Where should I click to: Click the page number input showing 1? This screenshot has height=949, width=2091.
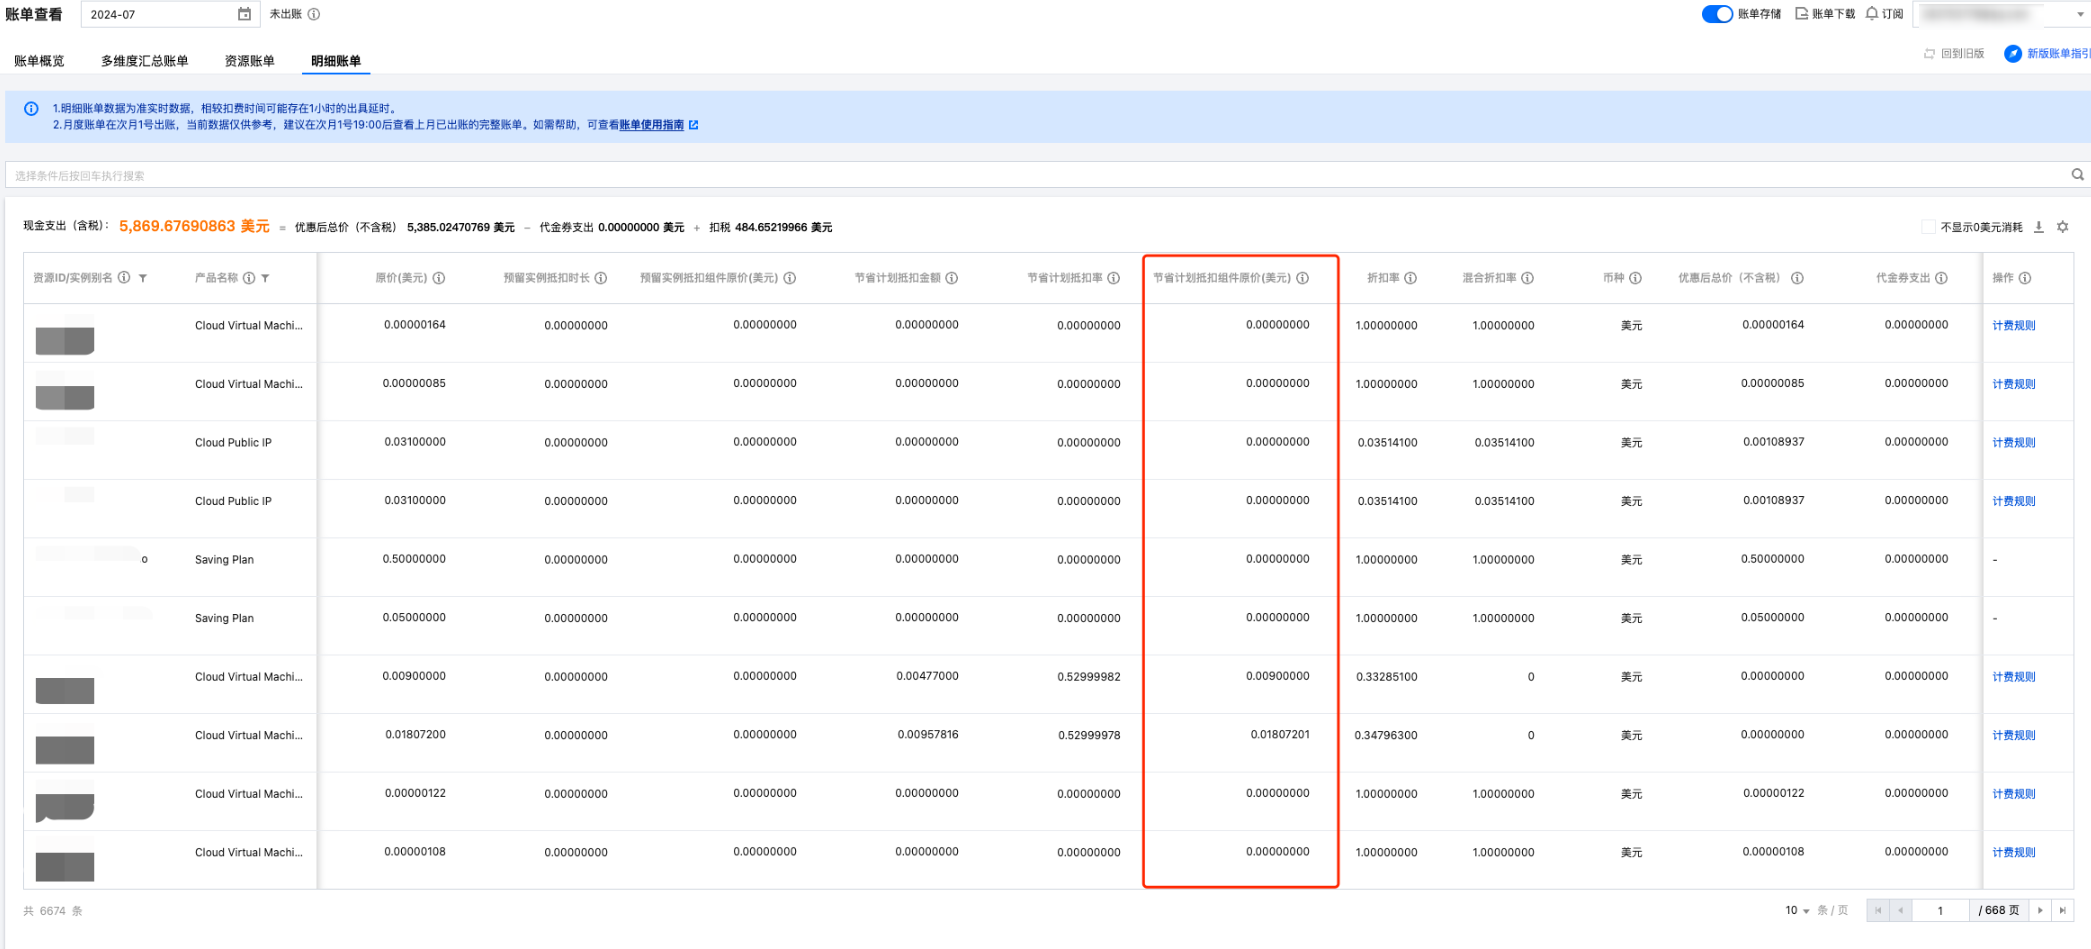pyautogui.click(x=1941, y=911)
